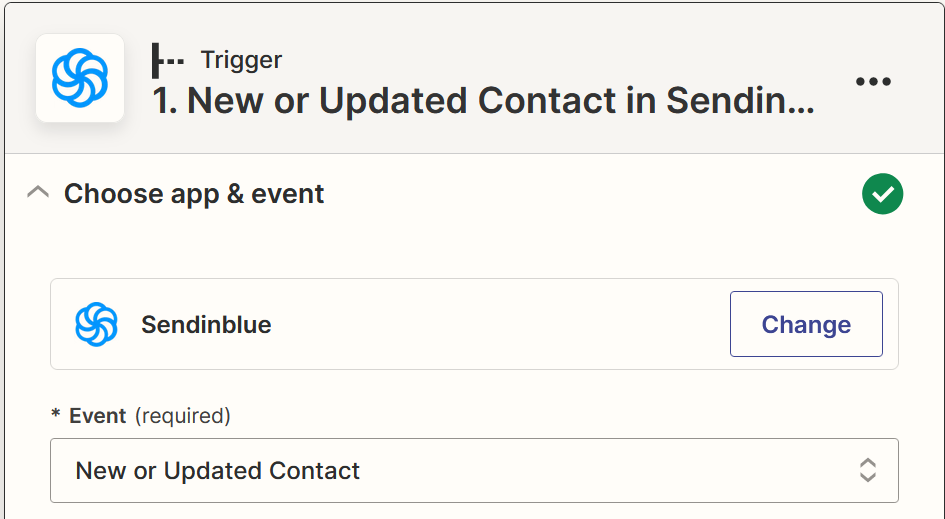Toggle the "Choose app & event" section heading
The width and height of the screenshot is (945, 519).
tap(194, 194)
